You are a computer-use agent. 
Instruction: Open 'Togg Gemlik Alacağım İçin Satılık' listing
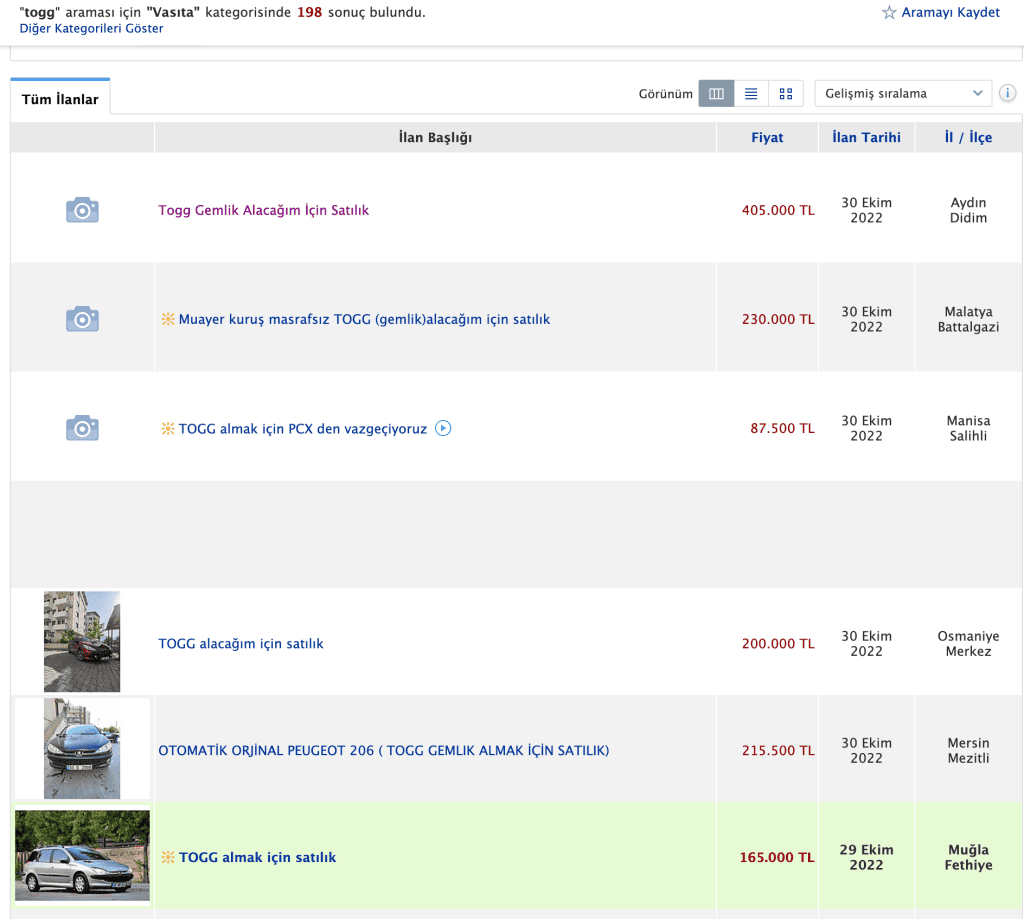click(x=263, y=211)
